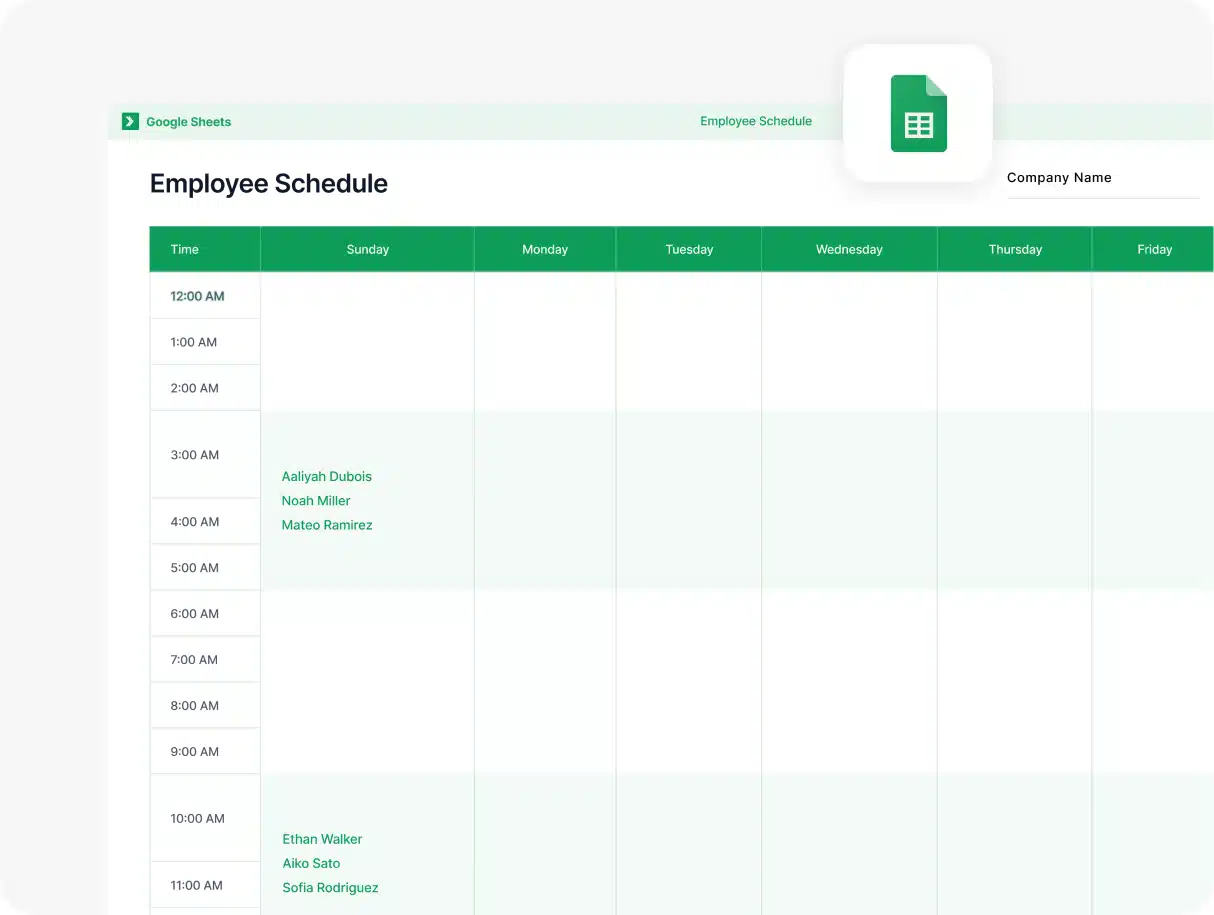Click the green Sheets file icon card
The width and height of the screenshot is (1214, 915).
(x=917, y=113)
